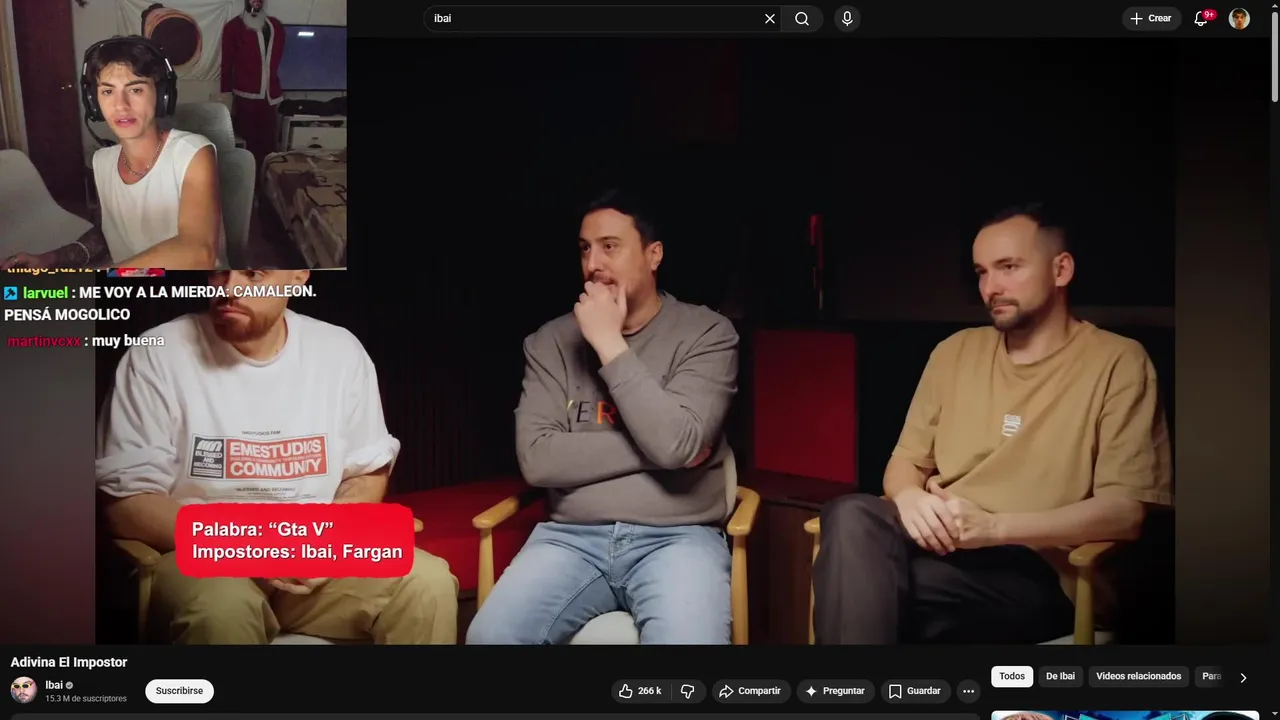Select the De Ibai filter chip
The width and height of the screenshot is (1280, 720).
[1060, 677]
